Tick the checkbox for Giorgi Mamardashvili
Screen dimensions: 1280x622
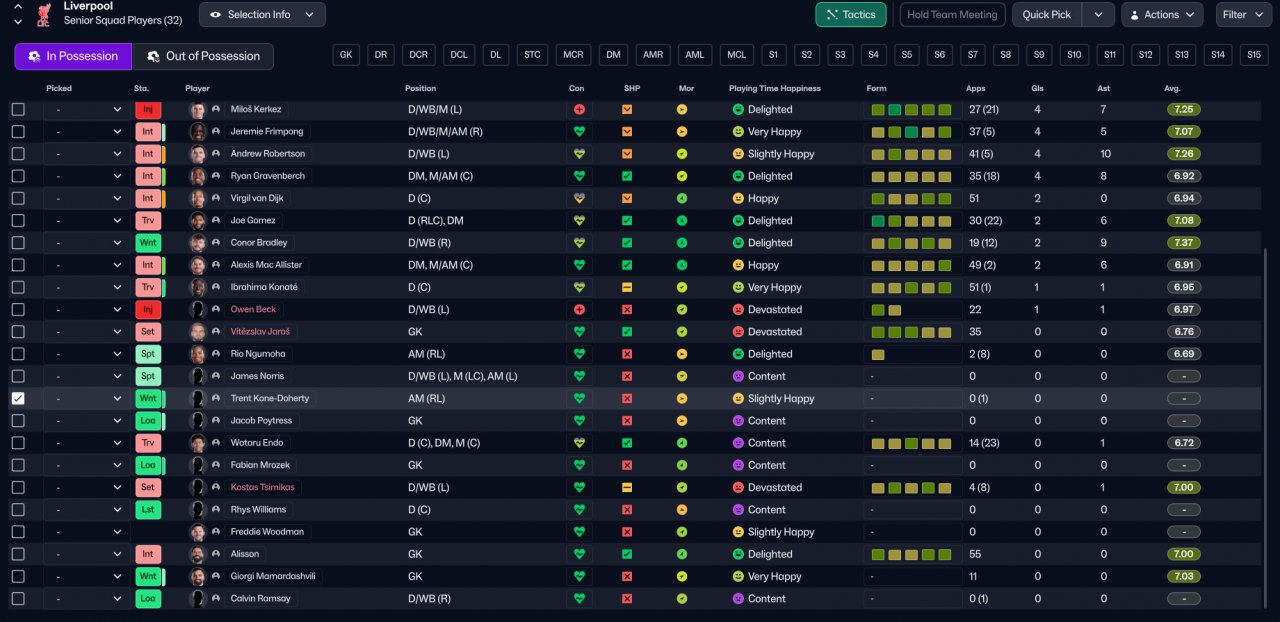tap(18, 576)
